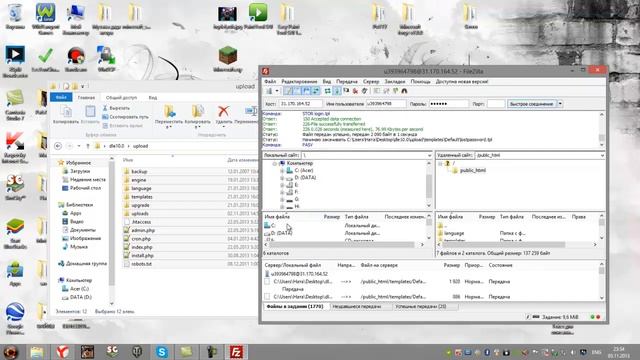Click Права column header in remote list
640x360 pixels.
click(x=578, y=217)
